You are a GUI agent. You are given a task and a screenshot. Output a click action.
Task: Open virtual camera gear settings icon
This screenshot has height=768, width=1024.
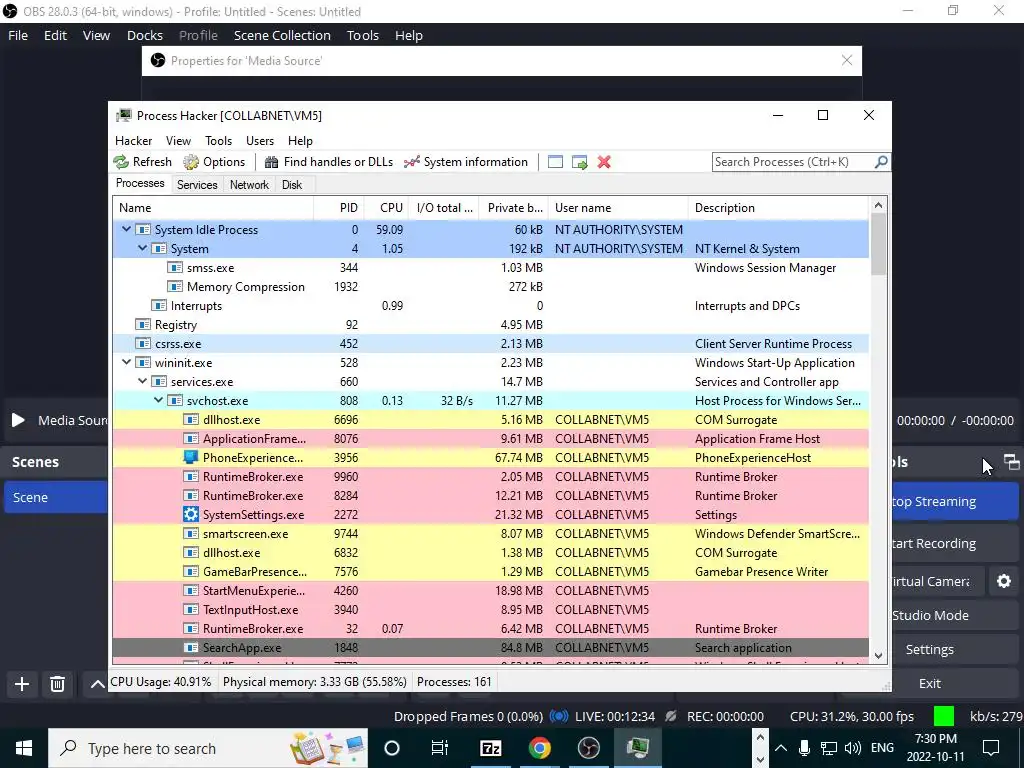pos(1004,581)
